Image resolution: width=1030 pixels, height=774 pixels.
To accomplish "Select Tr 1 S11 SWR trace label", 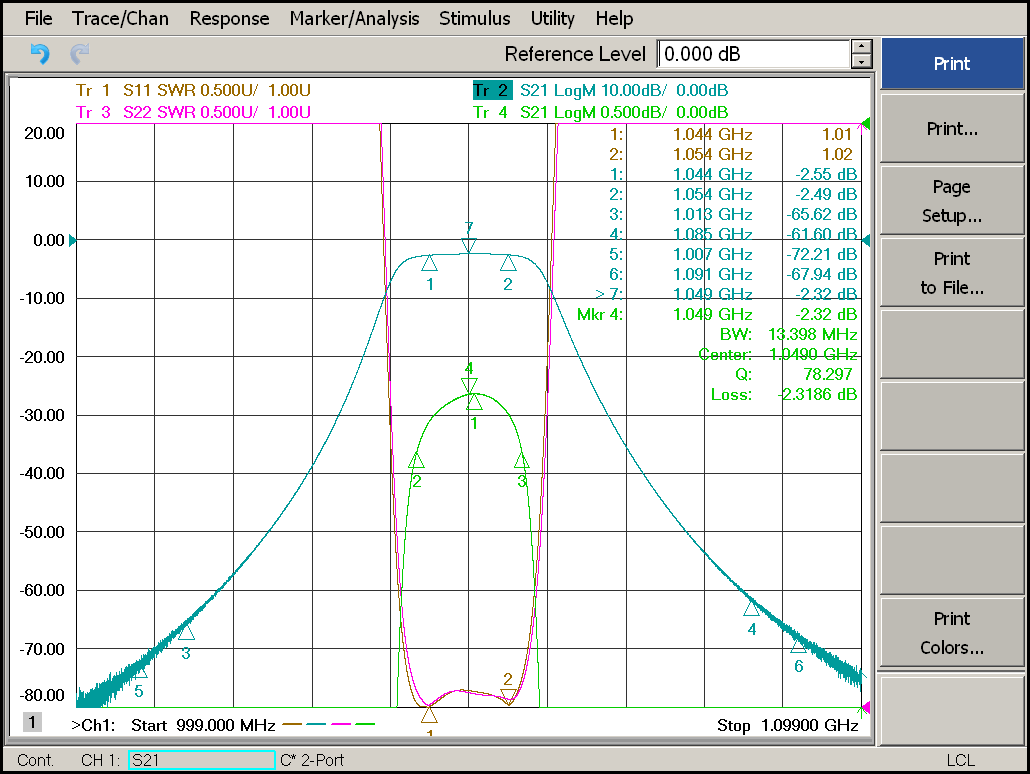I will click(193, 90).
